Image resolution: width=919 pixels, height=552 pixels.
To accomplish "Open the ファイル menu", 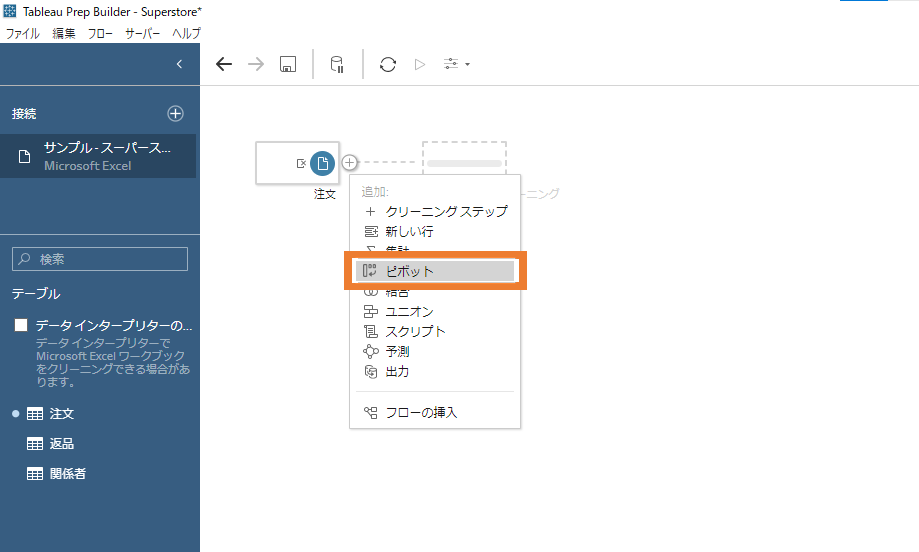I will (22, 33).
